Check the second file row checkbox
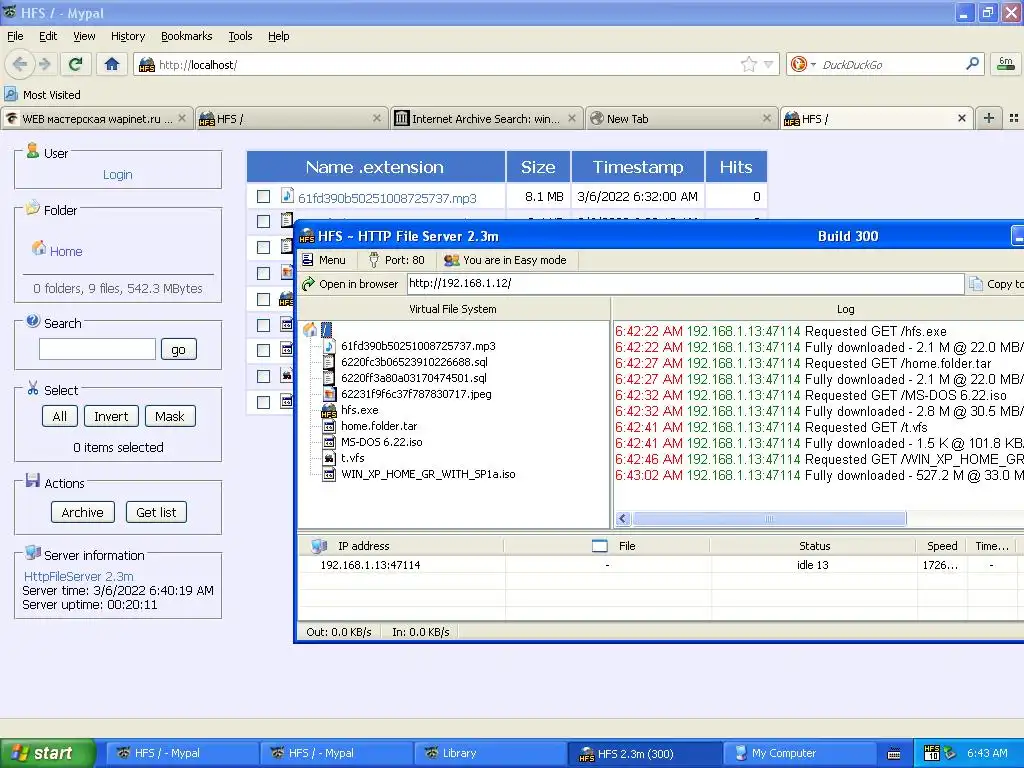 point(263,221)
